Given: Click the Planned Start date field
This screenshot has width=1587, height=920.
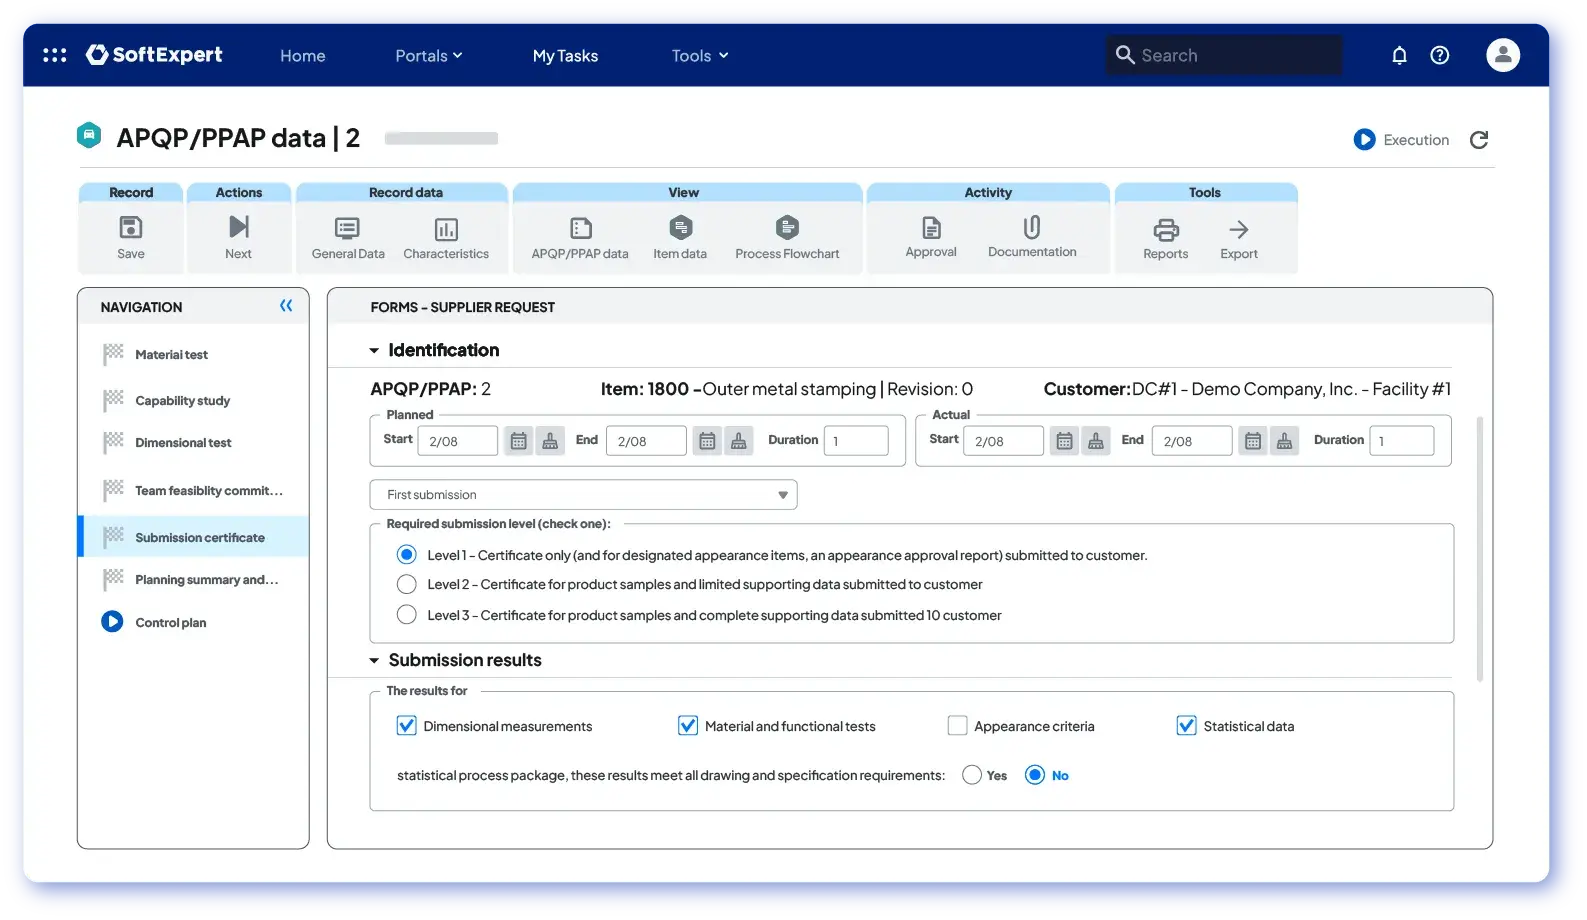Looking at the screenshot, I should [x=457, y=441].
